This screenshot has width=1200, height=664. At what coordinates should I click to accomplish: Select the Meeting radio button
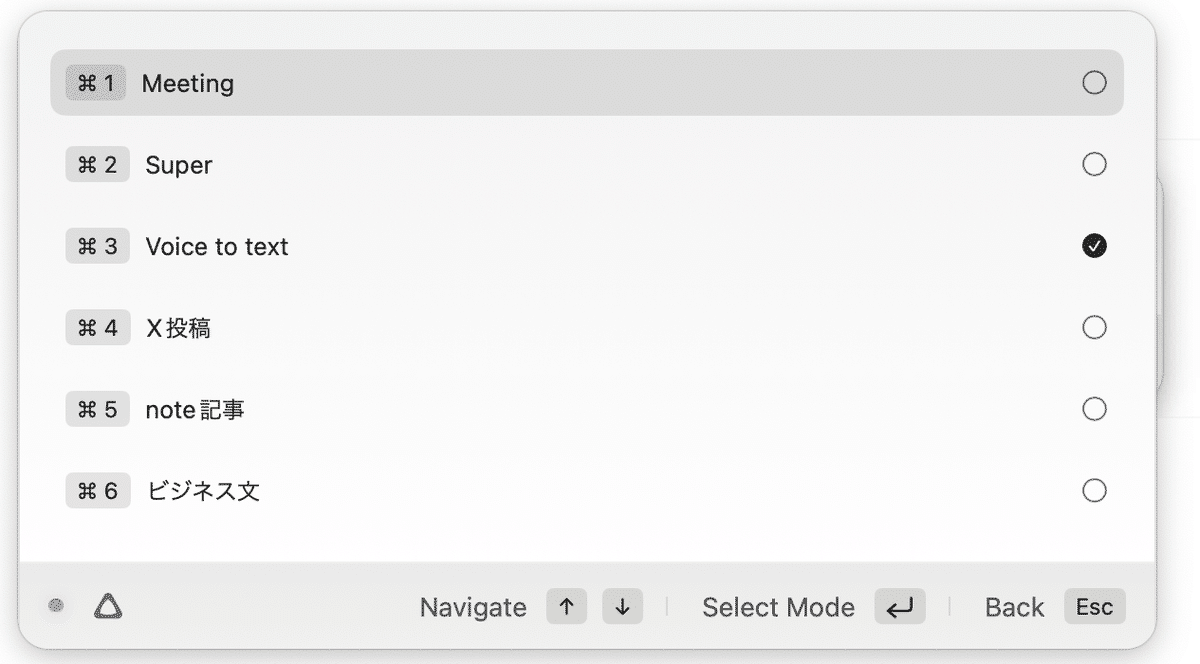pos(1094,83)
